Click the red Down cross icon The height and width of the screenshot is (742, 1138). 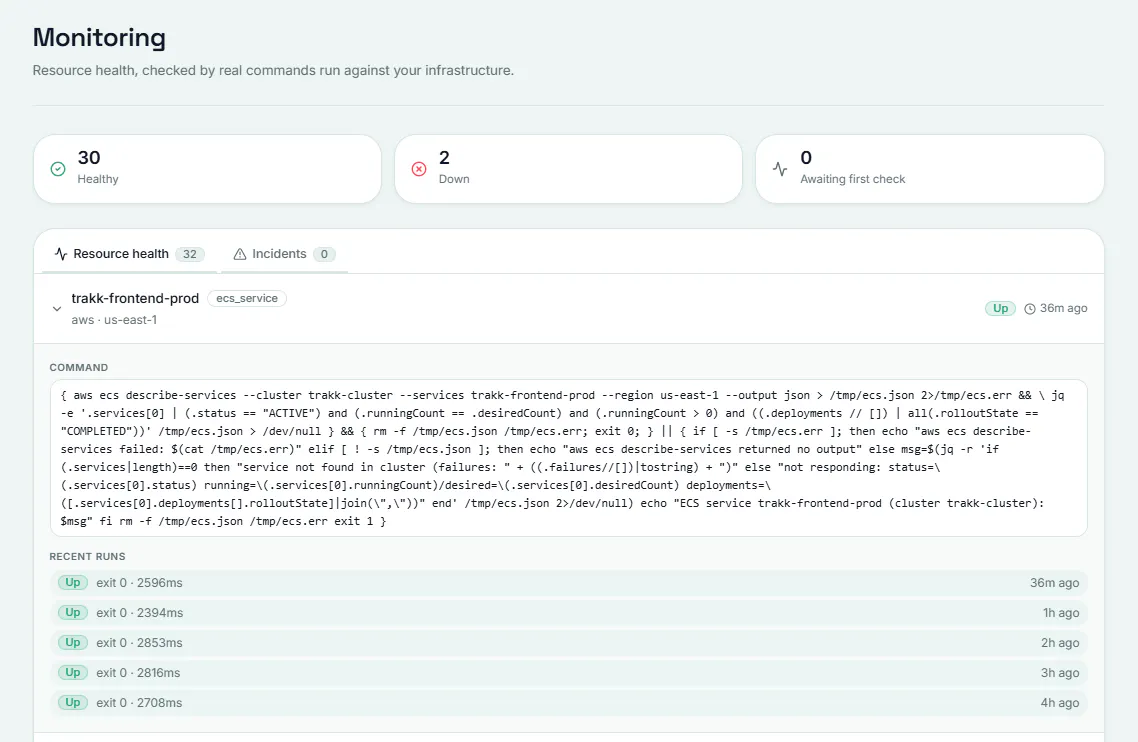tap(419, 169)
